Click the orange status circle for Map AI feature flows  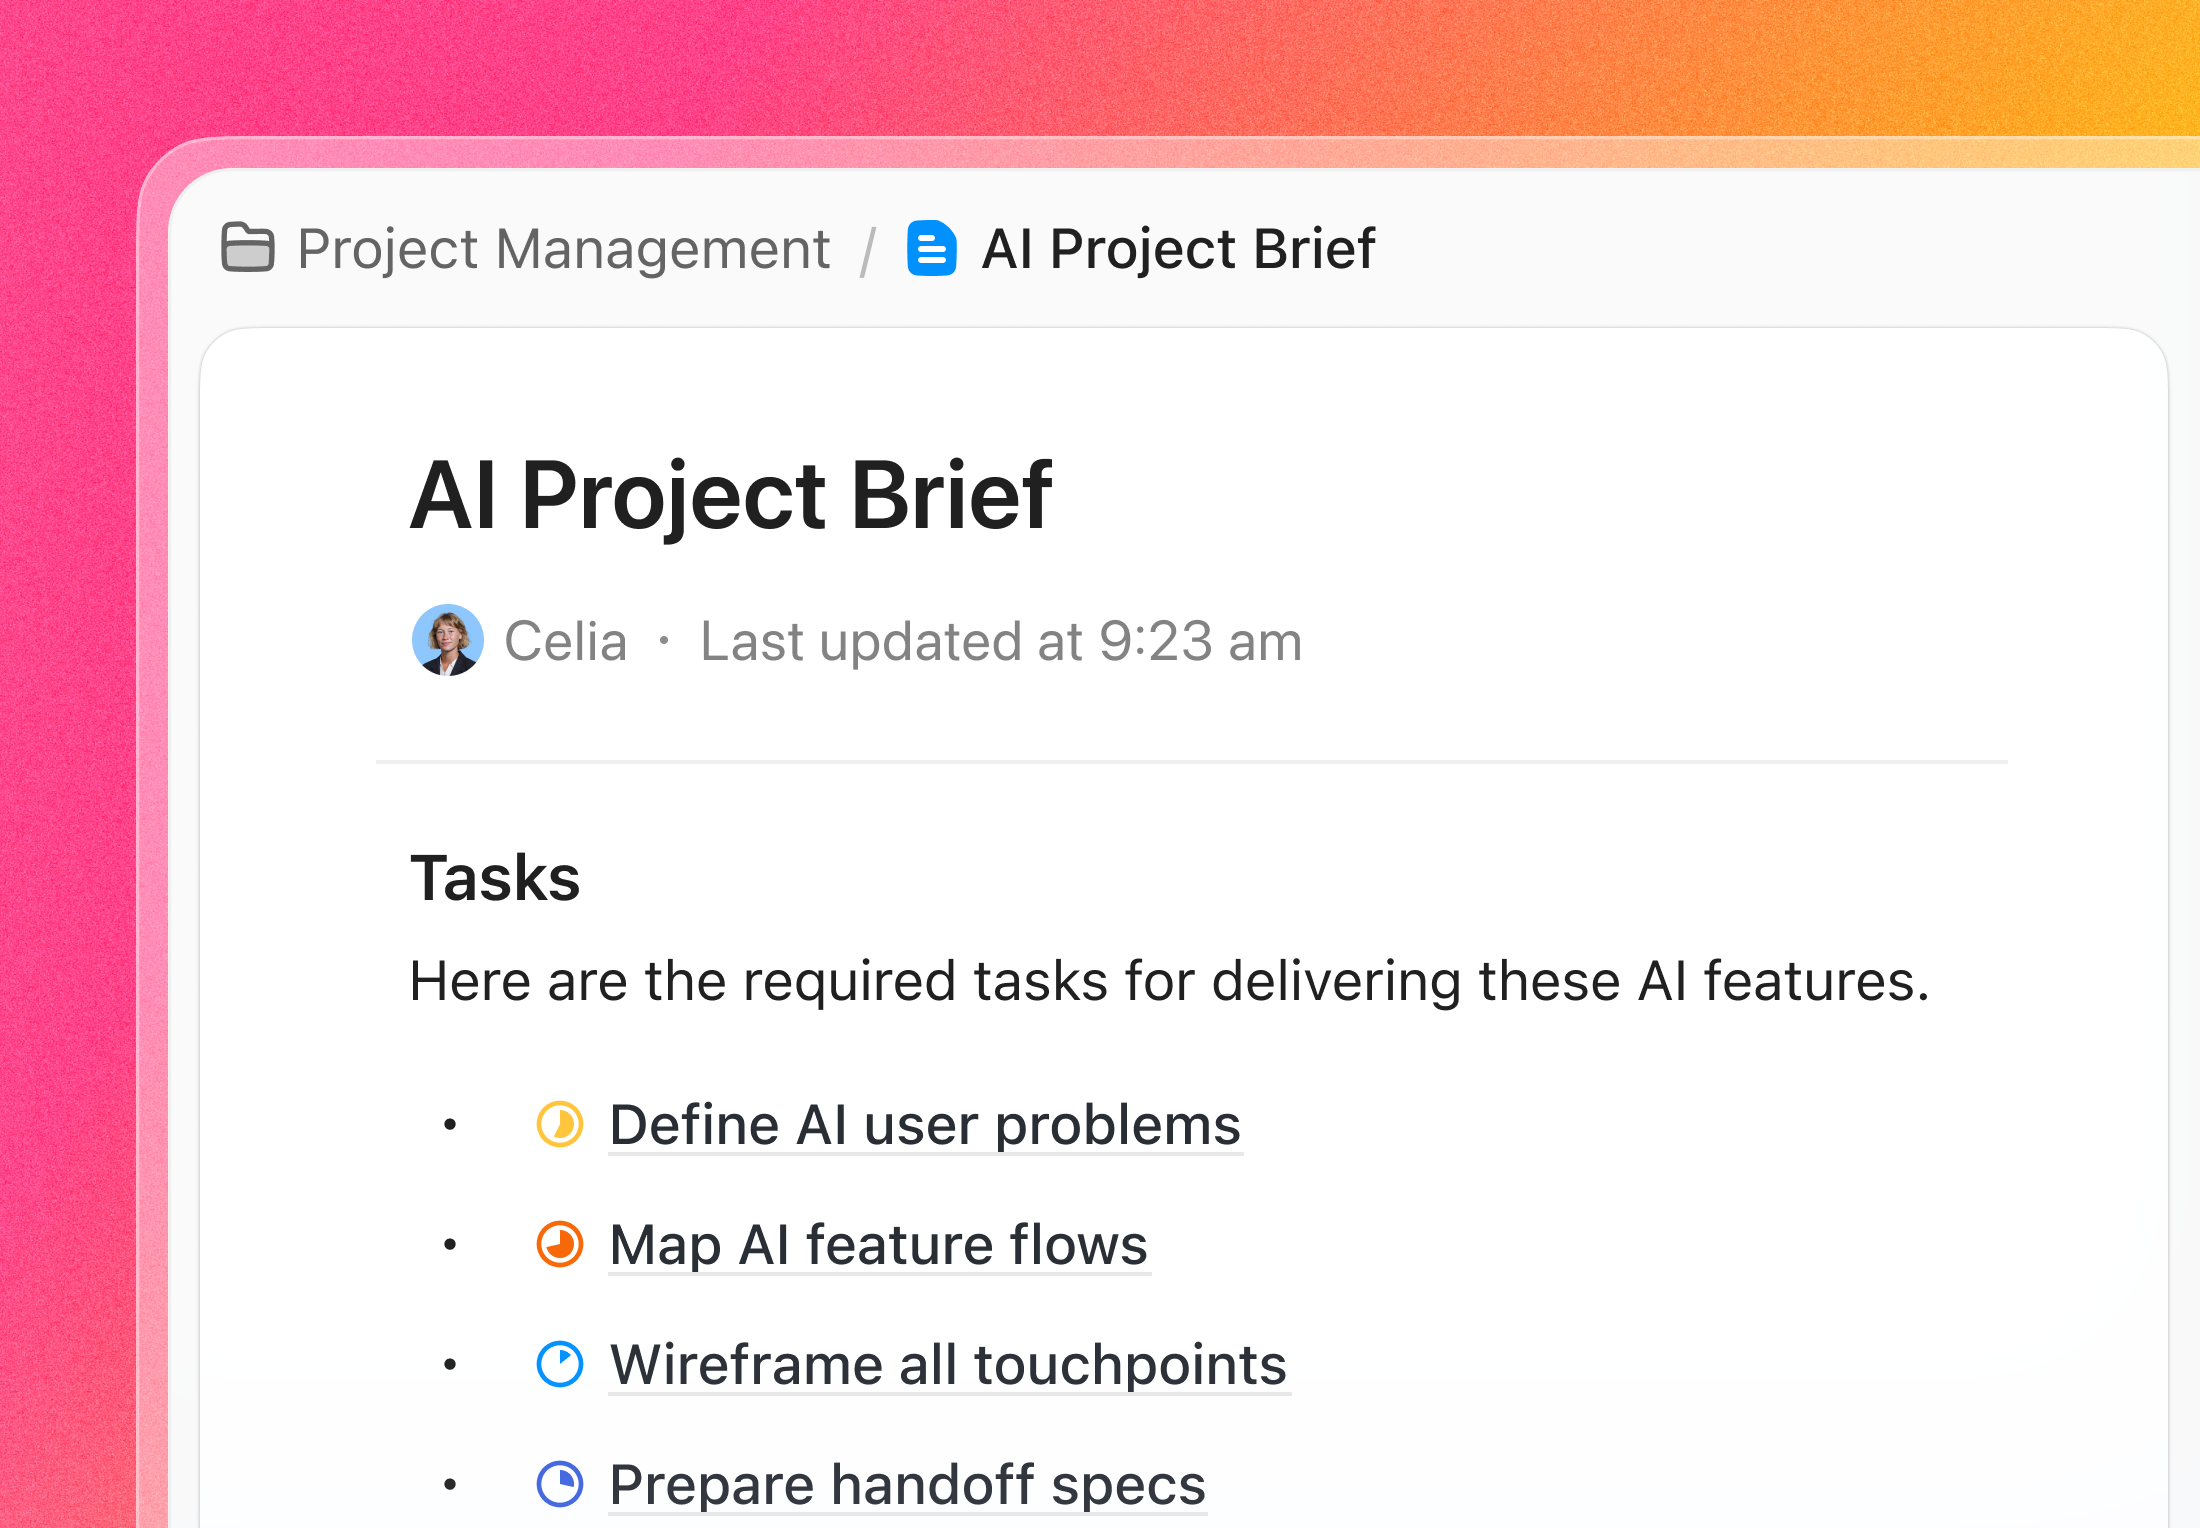click(561, 1245)
